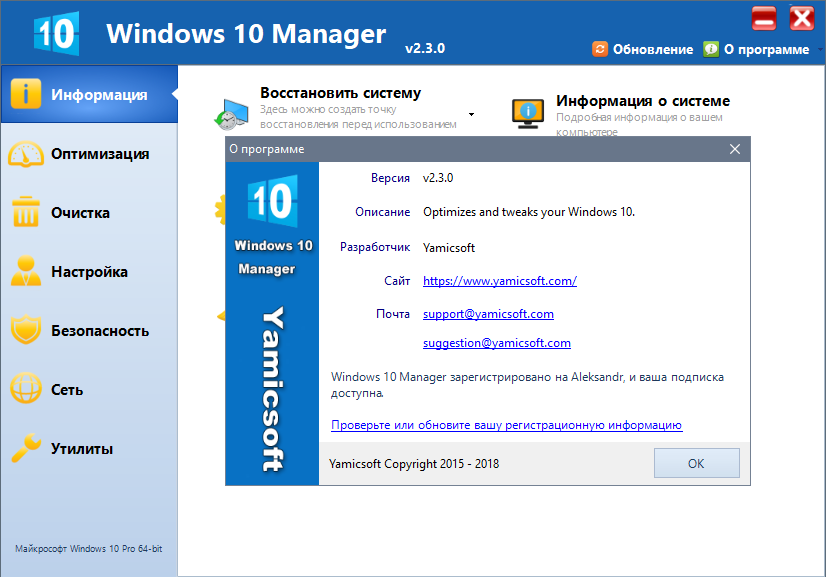Click the Майкрософт Windows 10 Pro 64-bit status text

[88, 549]
